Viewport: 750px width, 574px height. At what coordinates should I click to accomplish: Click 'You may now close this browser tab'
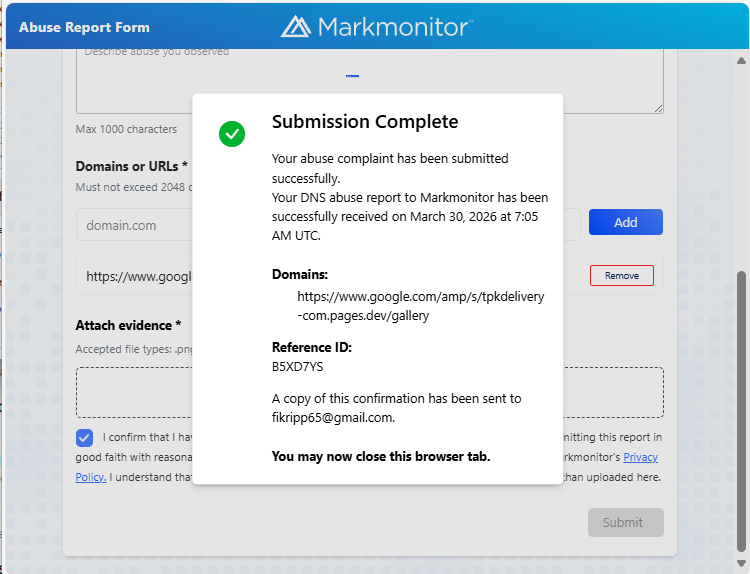tap(381, 456)
